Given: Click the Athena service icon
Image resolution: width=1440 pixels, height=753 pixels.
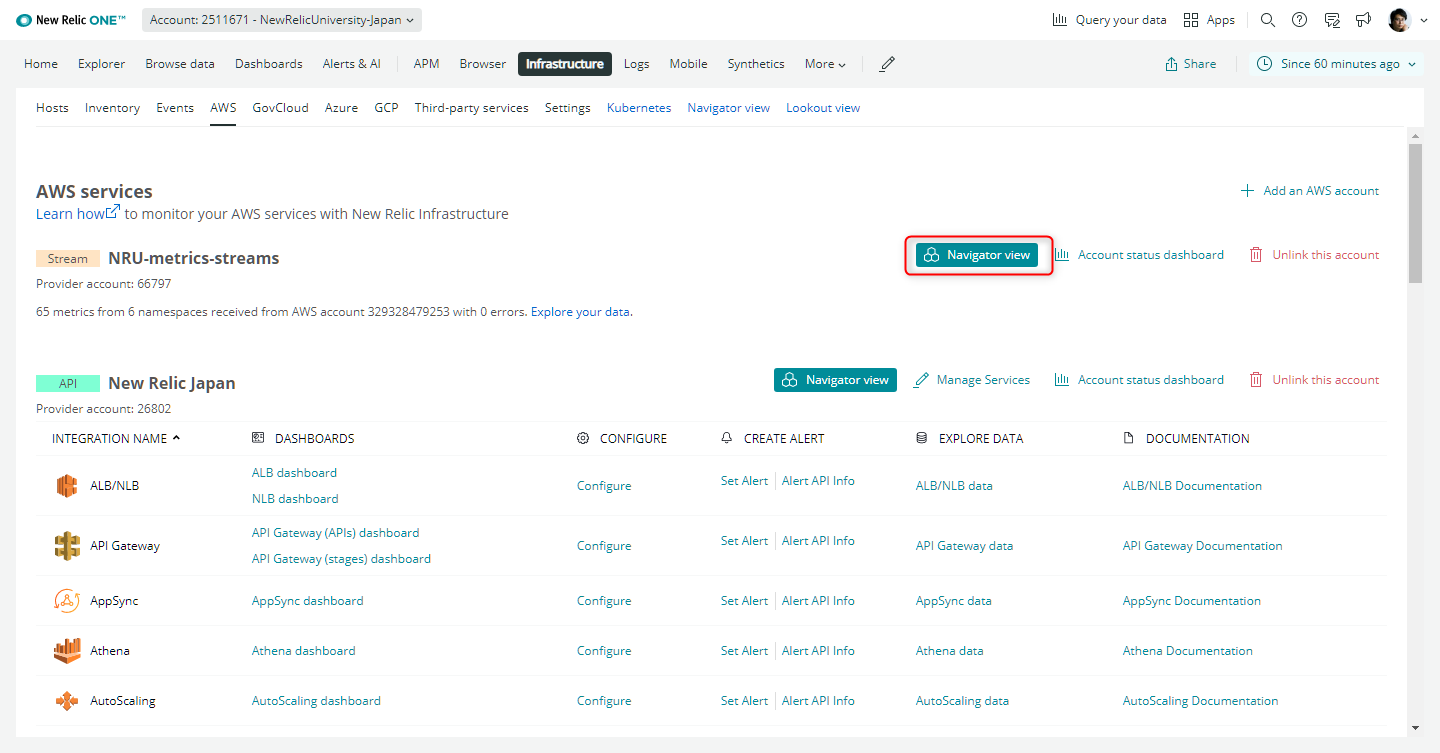Looking at the screenshot, I should point(67,651).
